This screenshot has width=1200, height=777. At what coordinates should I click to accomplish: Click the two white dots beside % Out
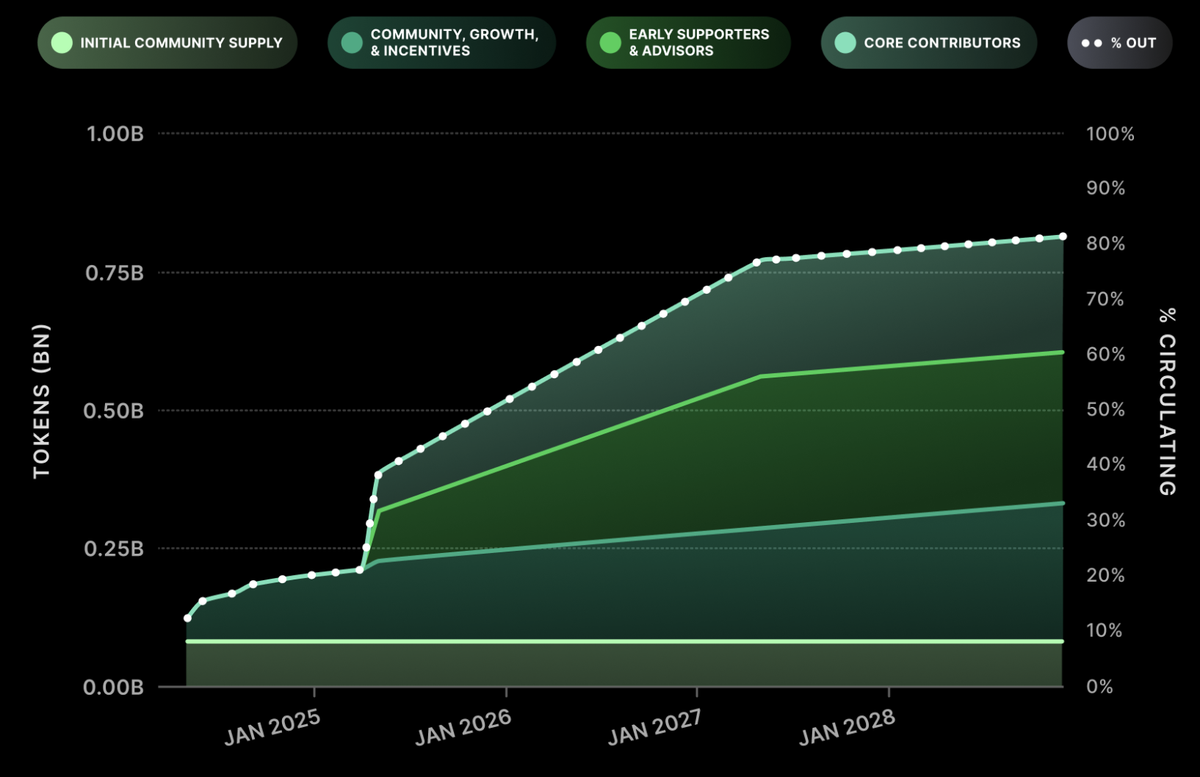click(1093, 43)
